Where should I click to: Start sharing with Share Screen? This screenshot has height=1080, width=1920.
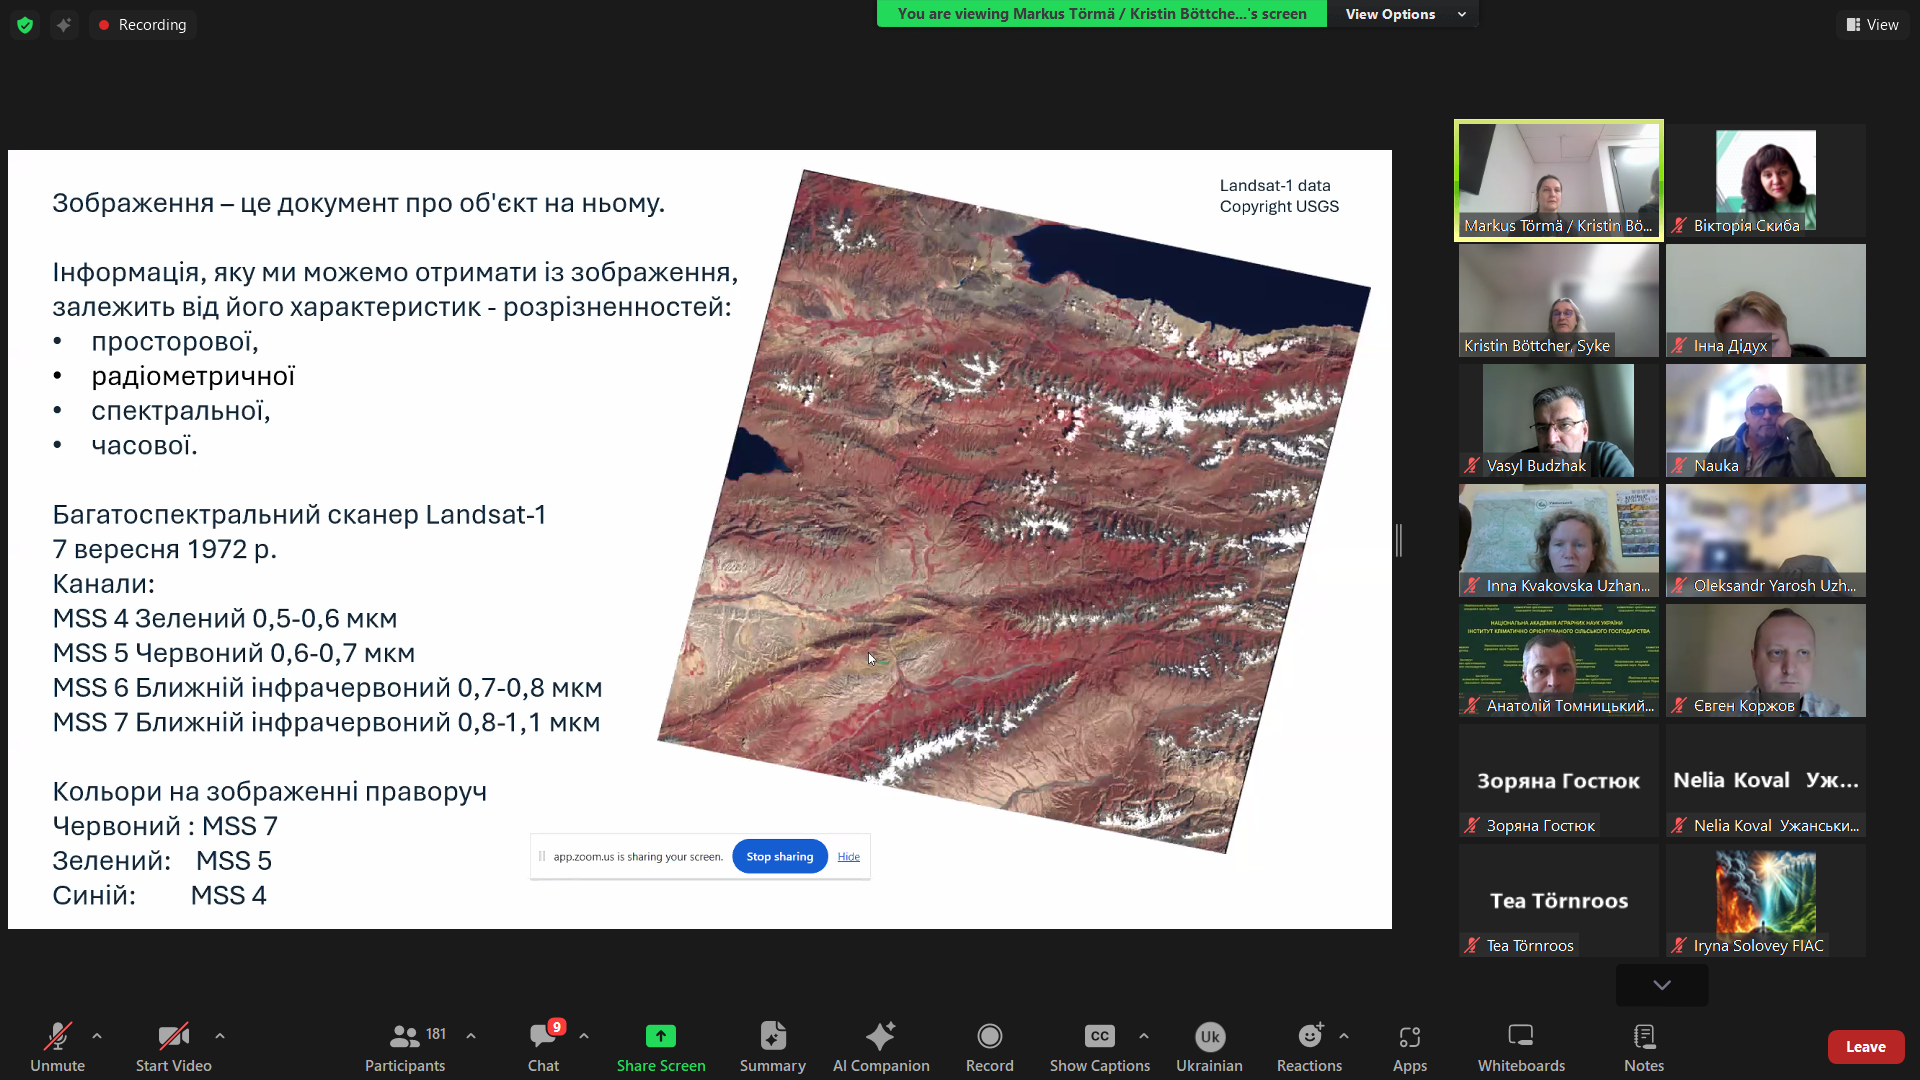(x=660, y=1046)
